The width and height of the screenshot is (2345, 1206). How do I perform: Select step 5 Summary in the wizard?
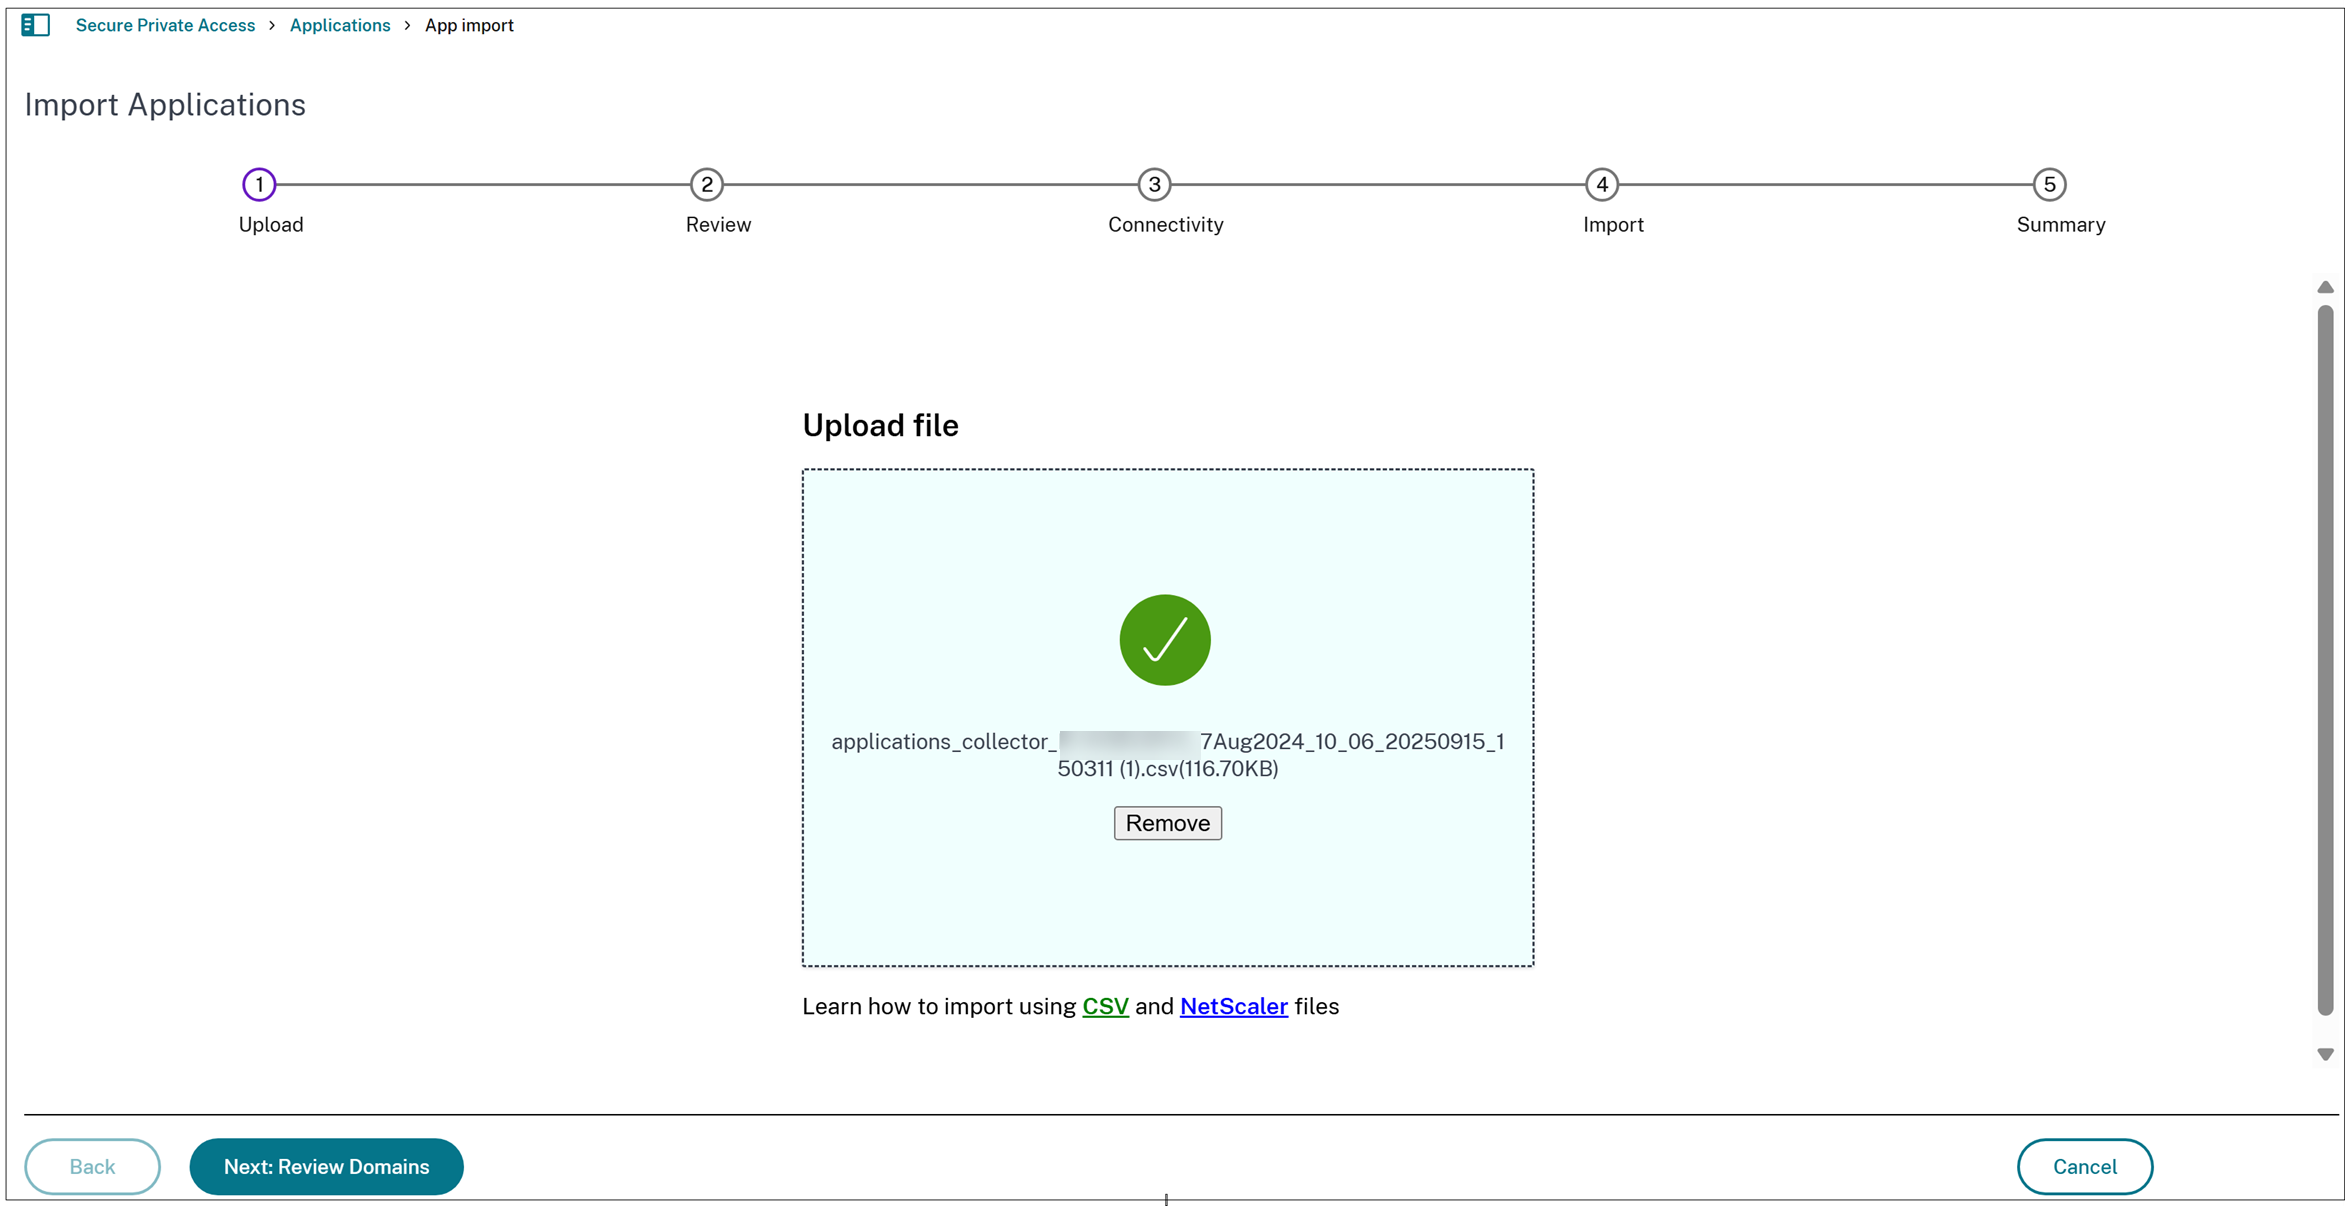(2050, 184)
